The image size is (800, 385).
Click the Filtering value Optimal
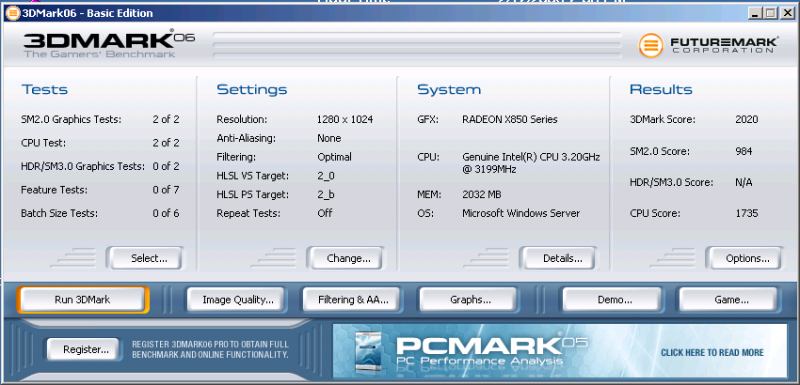(334, 157)
